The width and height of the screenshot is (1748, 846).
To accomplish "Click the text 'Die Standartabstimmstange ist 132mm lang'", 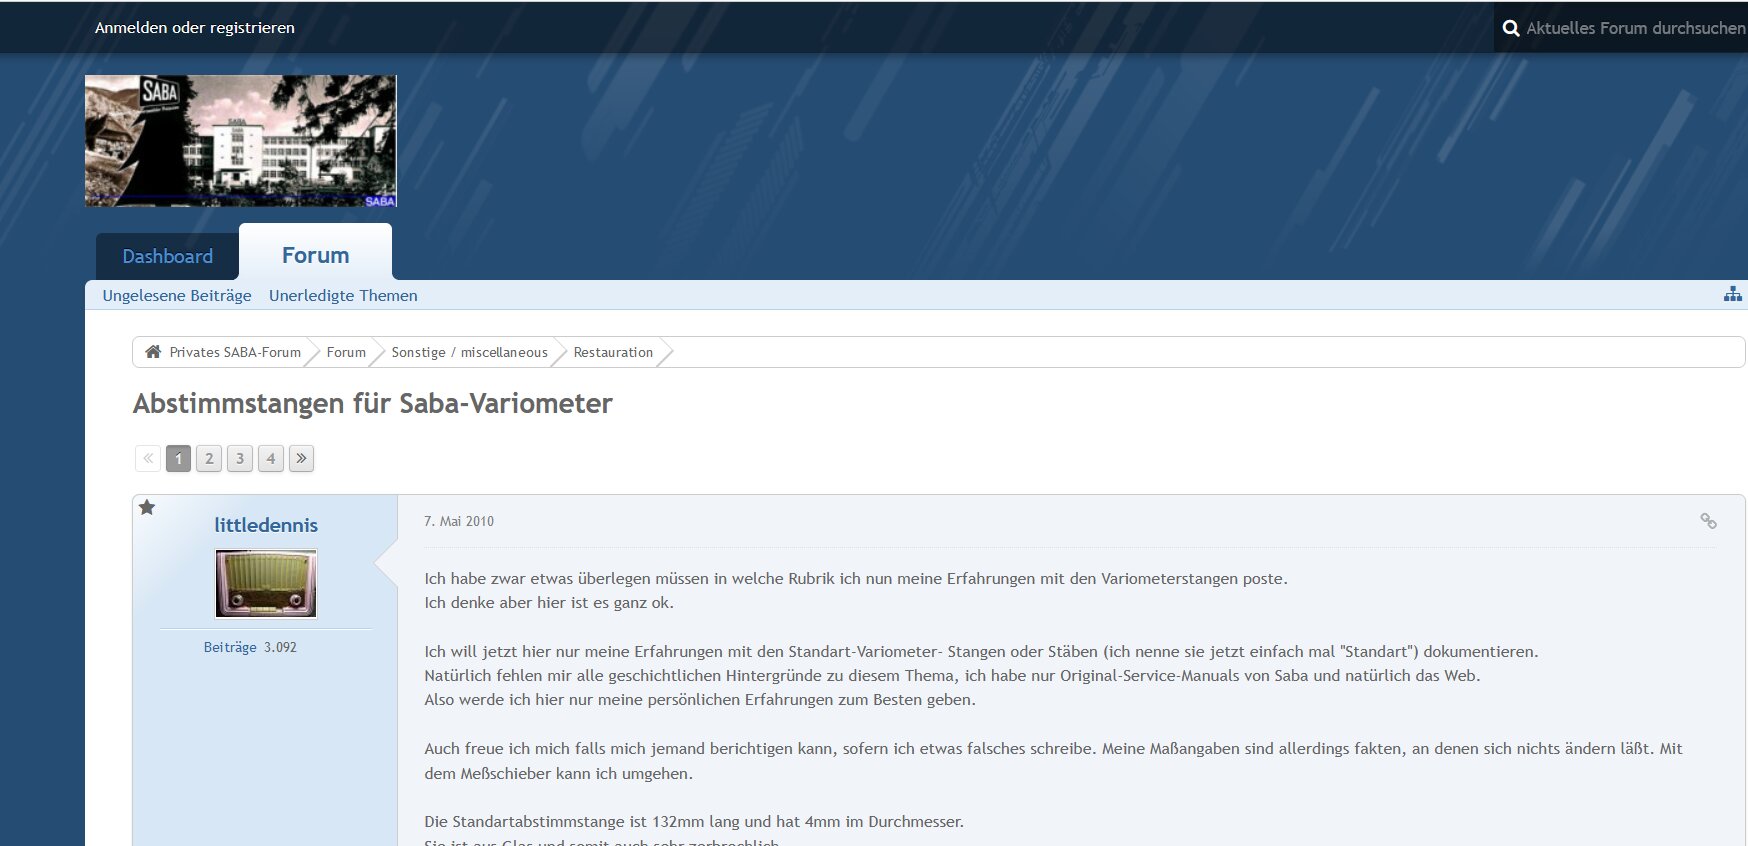I will tap(581, 822).
